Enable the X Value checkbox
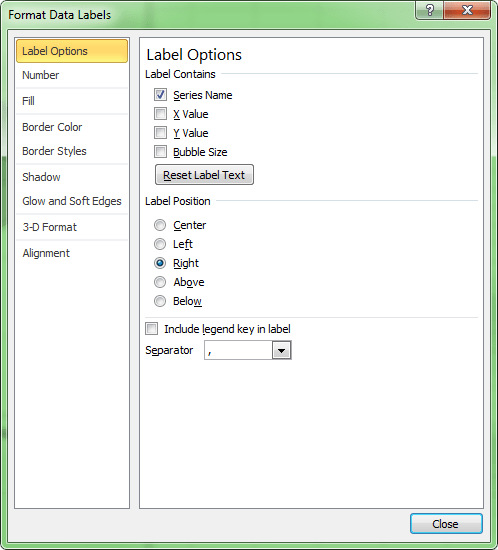This screenshot has width=498, height=550. click(160, 114)
